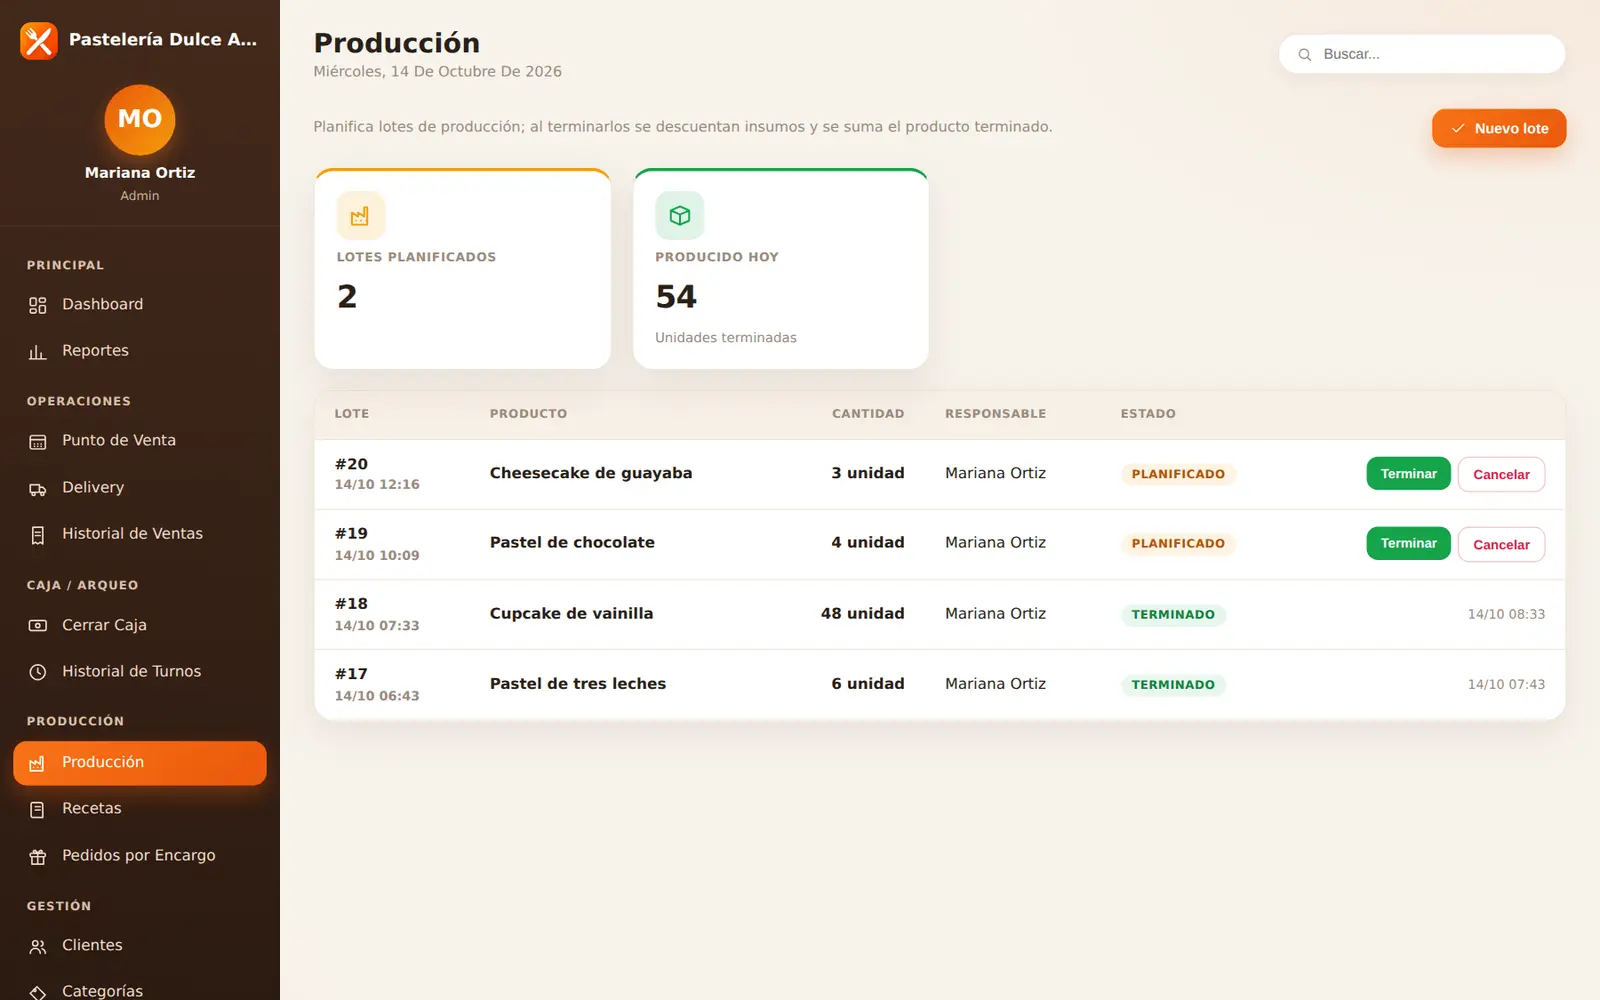Click the Cerrar Caja cash icon
The image size is (1600, 1000).
(38, 626)
